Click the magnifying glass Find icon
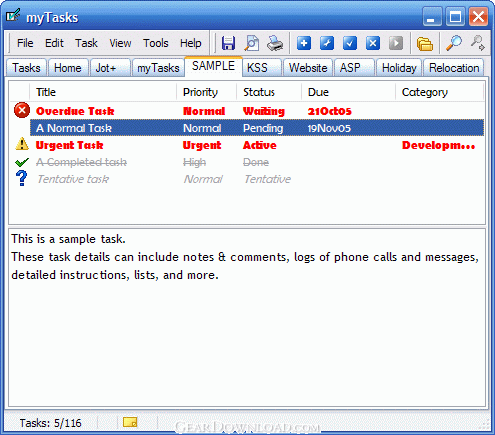The width and height of the screenshot is (495, 435). [454, 43]
